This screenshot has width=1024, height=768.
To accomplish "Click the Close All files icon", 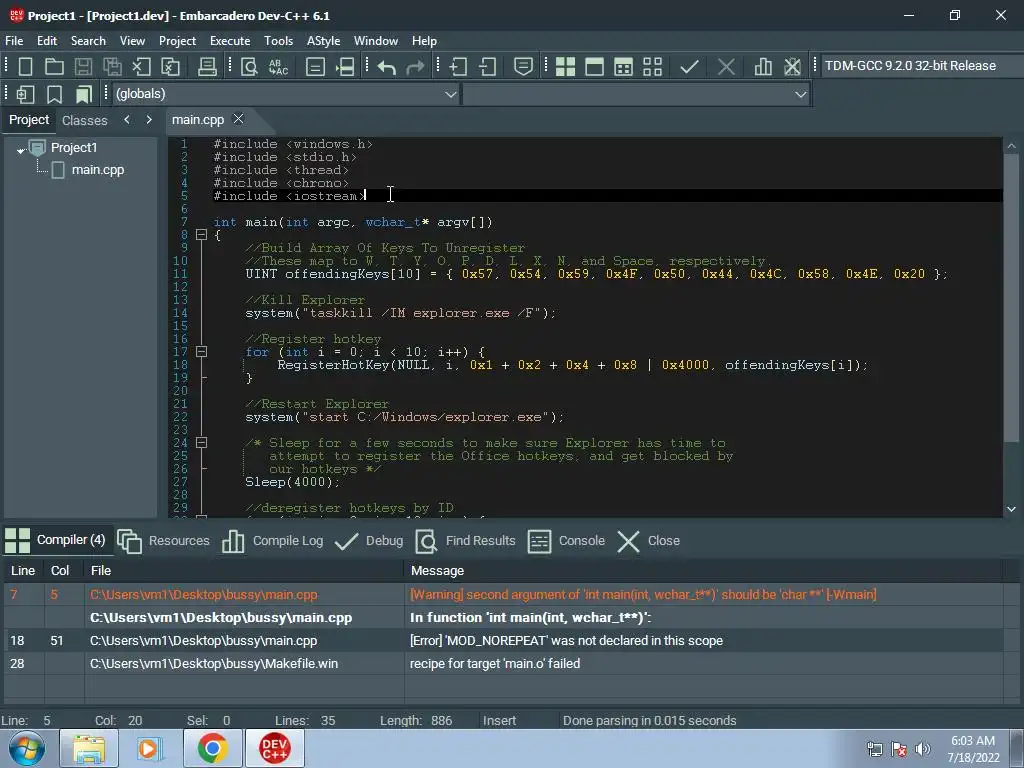I will pyautogui.click(x=170, y=67).
